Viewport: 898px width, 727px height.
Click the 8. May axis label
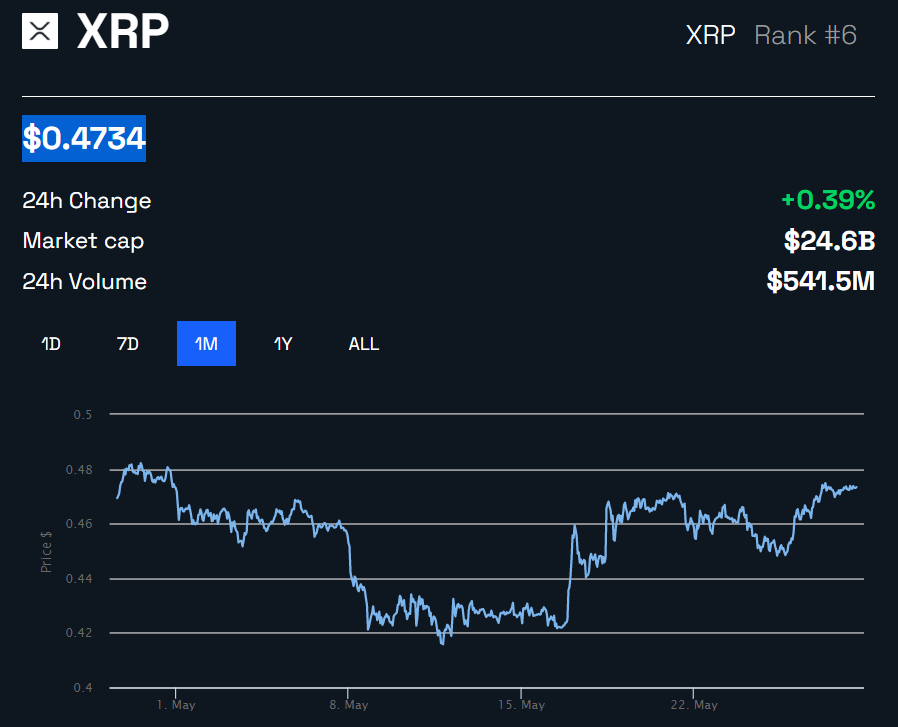click(x=348, y=705)
